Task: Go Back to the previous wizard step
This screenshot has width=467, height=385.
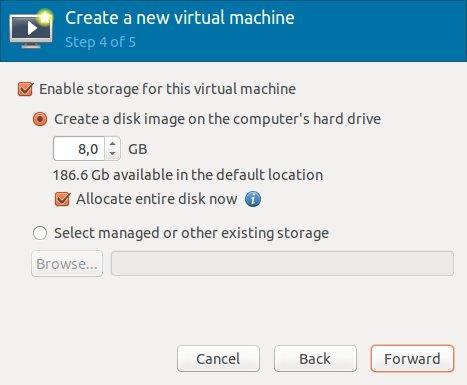Action: [x=315, y=359]
